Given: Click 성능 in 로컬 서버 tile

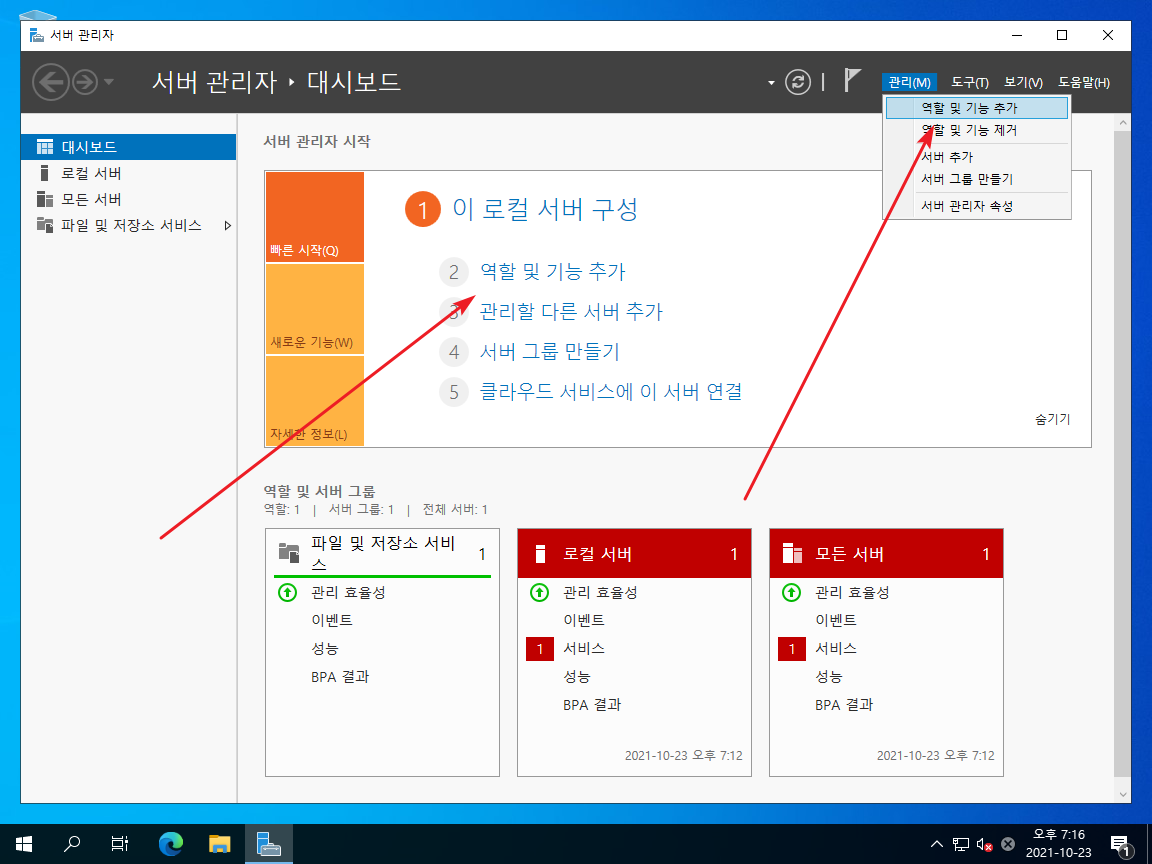Looking at the screenshot, I should pyautogui.click(x=577, y=677).
